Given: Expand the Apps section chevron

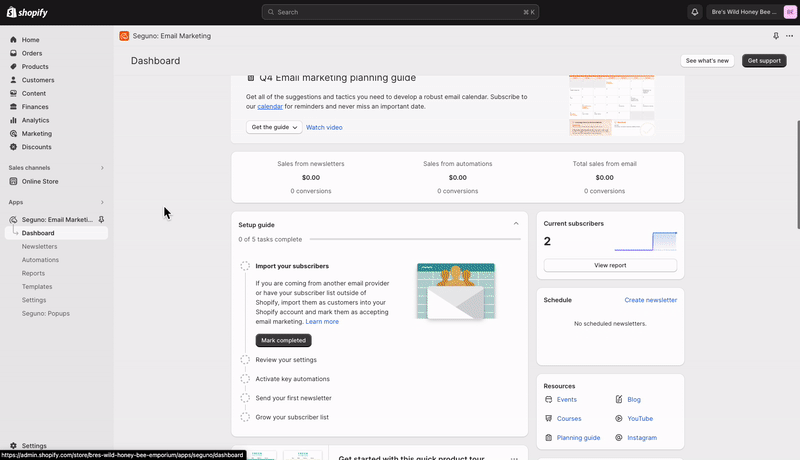Looking at the screenshot, I should [x=102, y=202].
